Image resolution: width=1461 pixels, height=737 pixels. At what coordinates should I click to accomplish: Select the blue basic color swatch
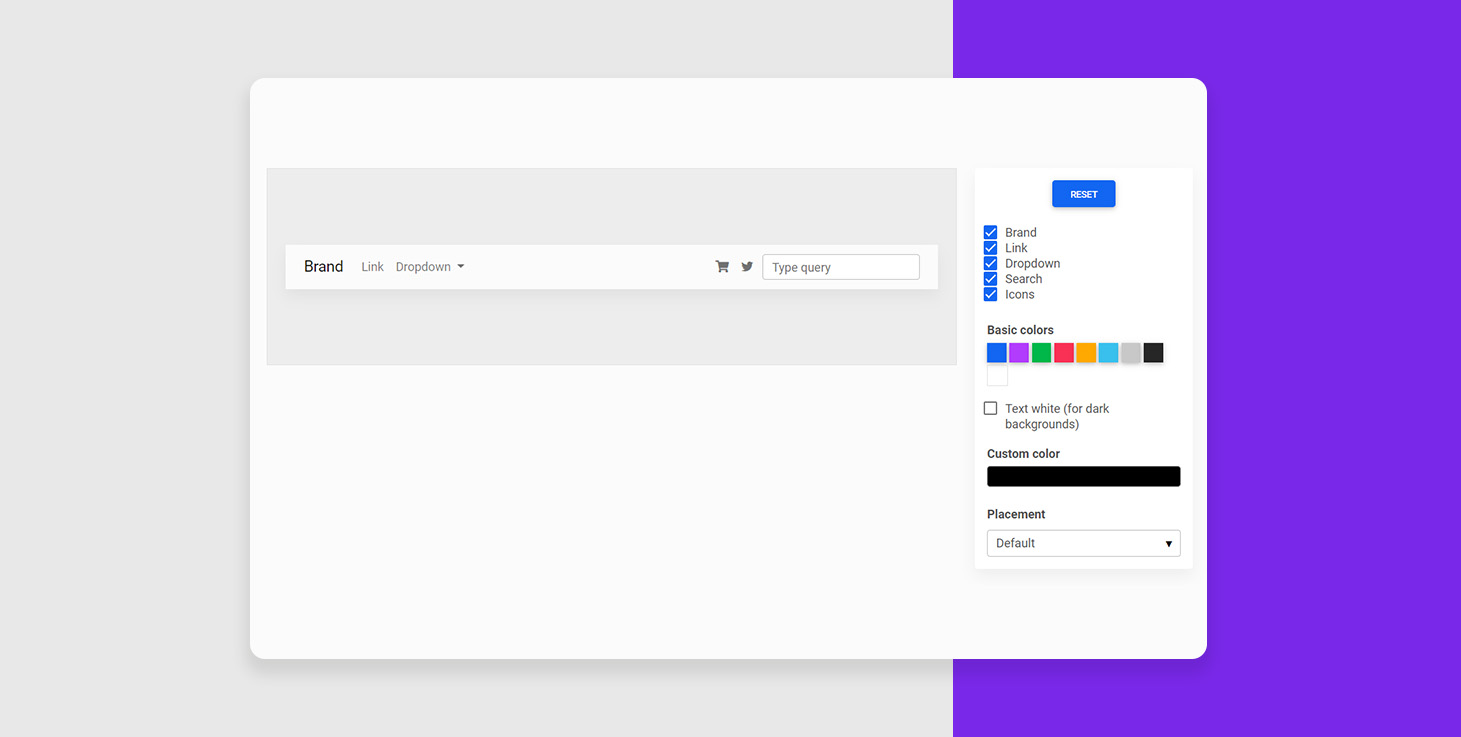[997, 353]
